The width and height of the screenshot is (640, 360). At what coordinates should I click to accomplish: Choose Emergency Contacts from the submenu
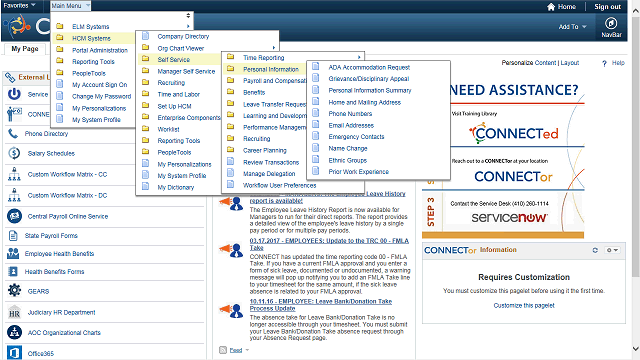(x=356, y=137)
